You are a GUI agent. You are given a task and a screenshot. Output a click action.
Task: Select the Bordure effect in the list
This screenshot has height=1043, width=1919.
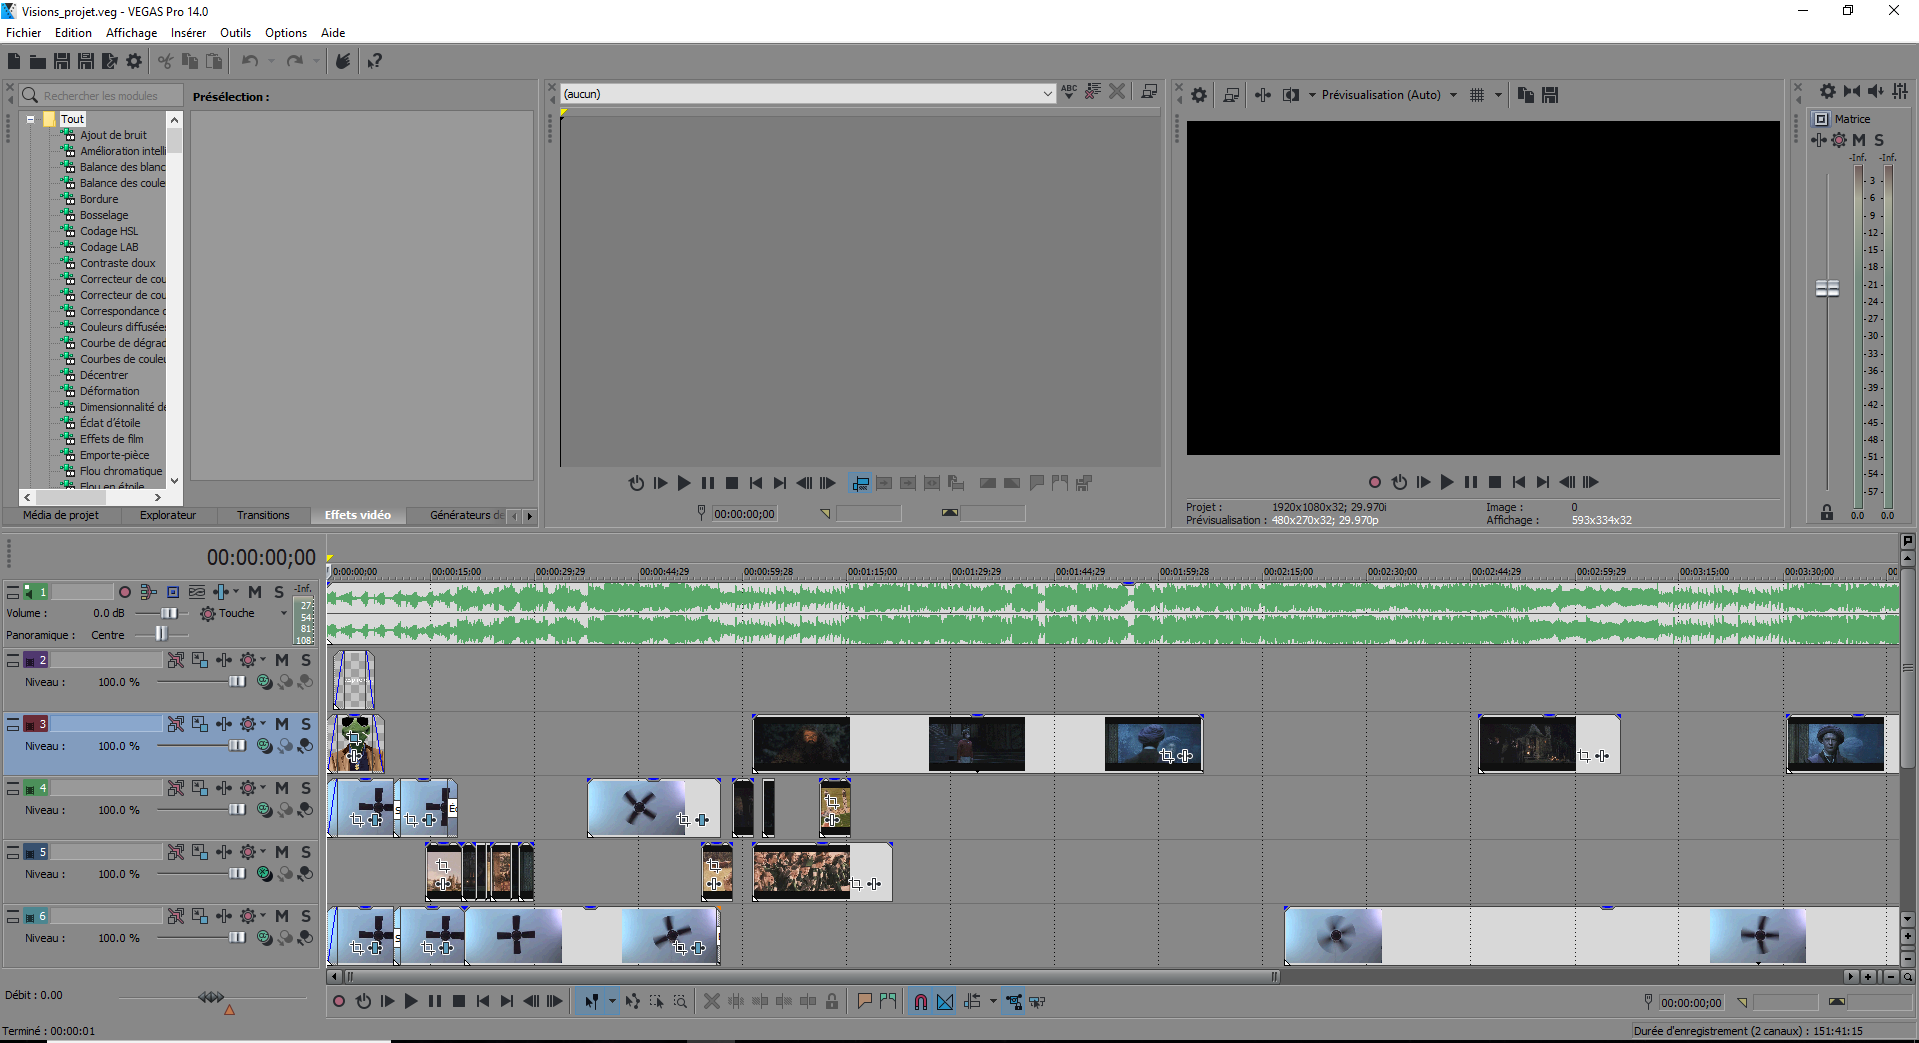[x=99, y=199]
